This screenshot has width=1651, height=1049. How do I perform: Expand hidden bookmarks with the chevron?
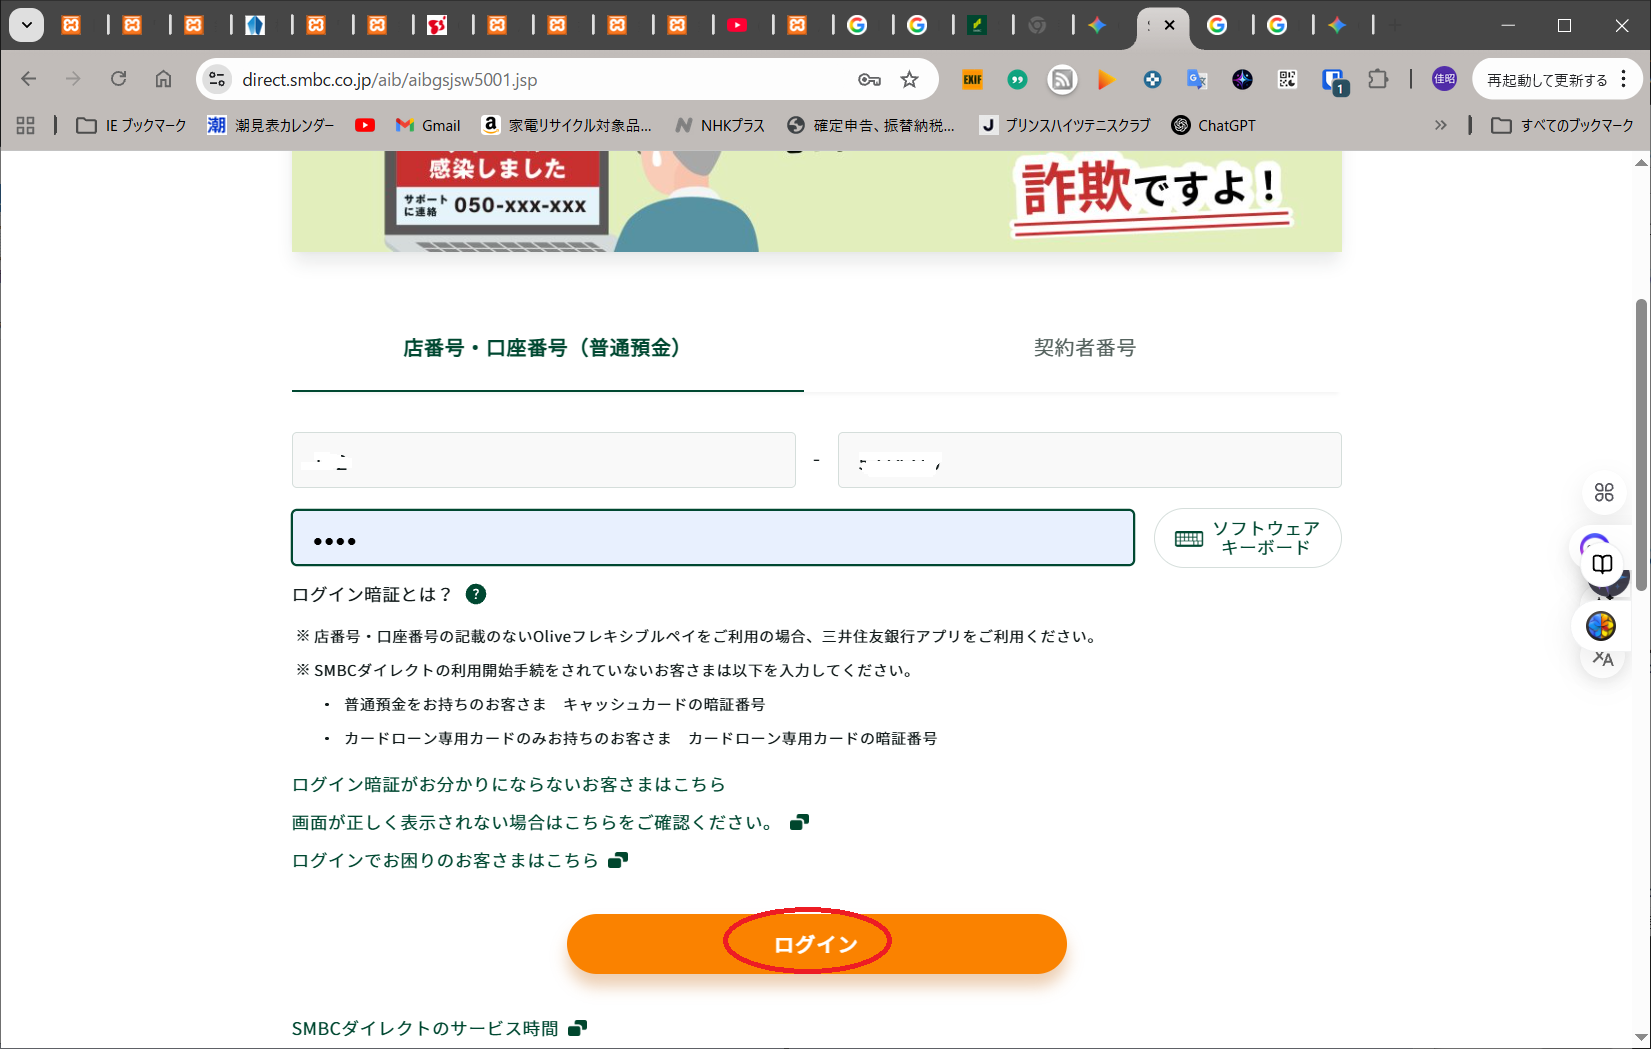coord(1440,125)
